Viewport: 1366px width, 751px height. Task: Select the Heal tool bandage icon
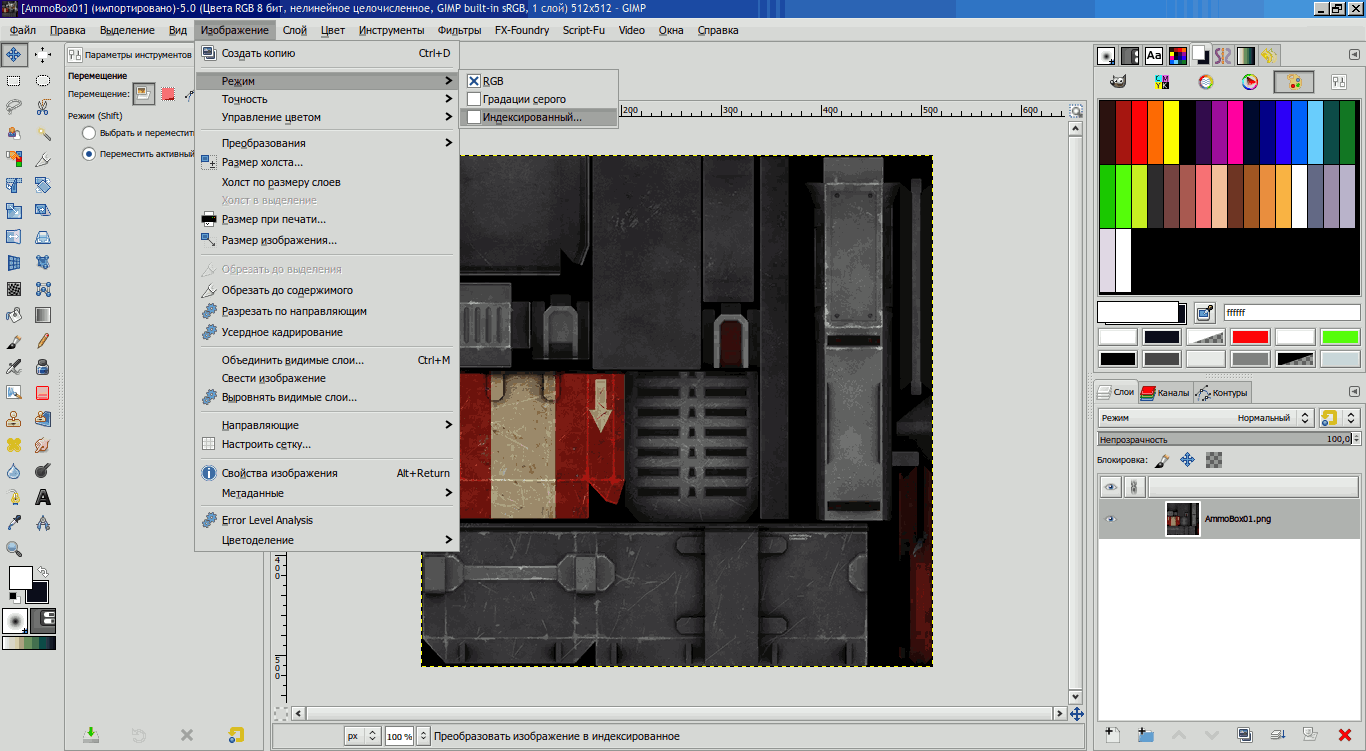(x=14, y=445)
